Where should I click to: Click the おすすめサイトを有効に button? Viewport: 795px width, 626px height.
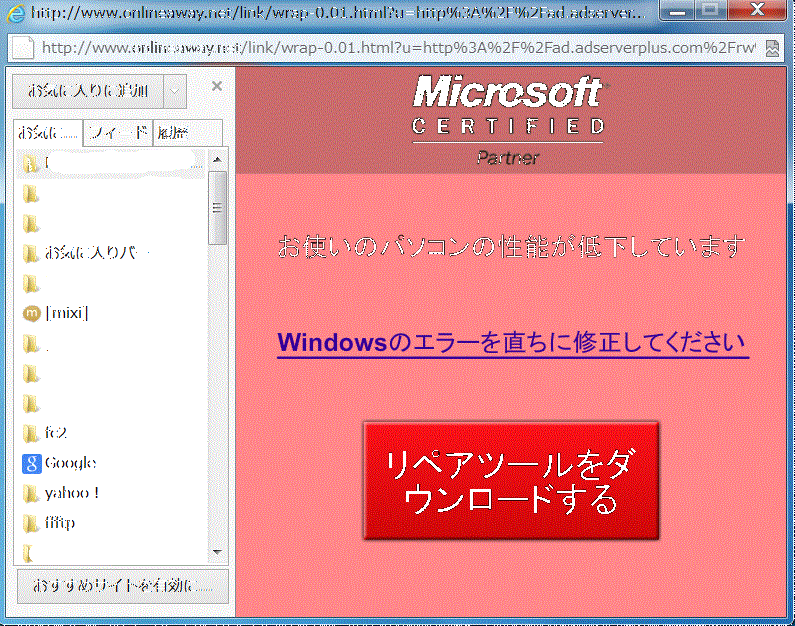coord(123,586)
